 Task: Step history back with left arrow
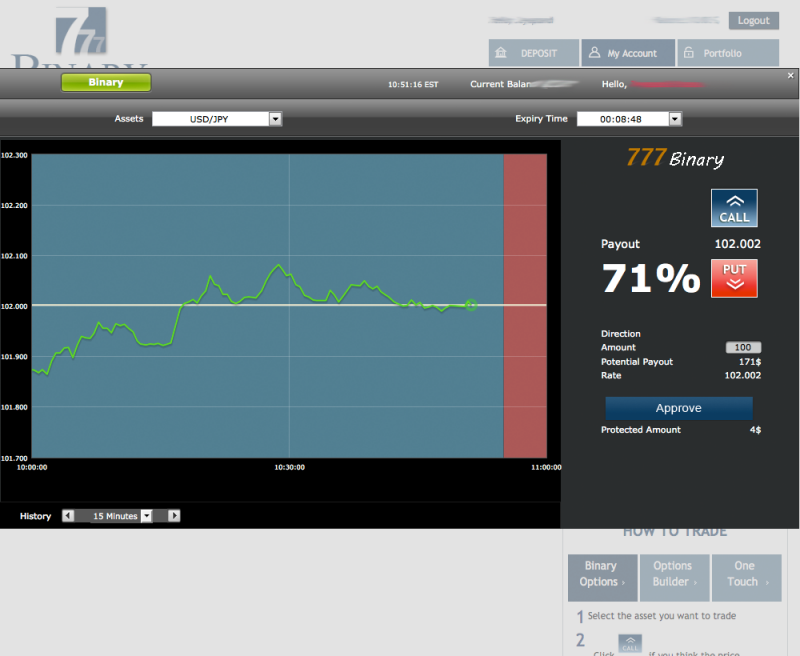click(68, 516)
